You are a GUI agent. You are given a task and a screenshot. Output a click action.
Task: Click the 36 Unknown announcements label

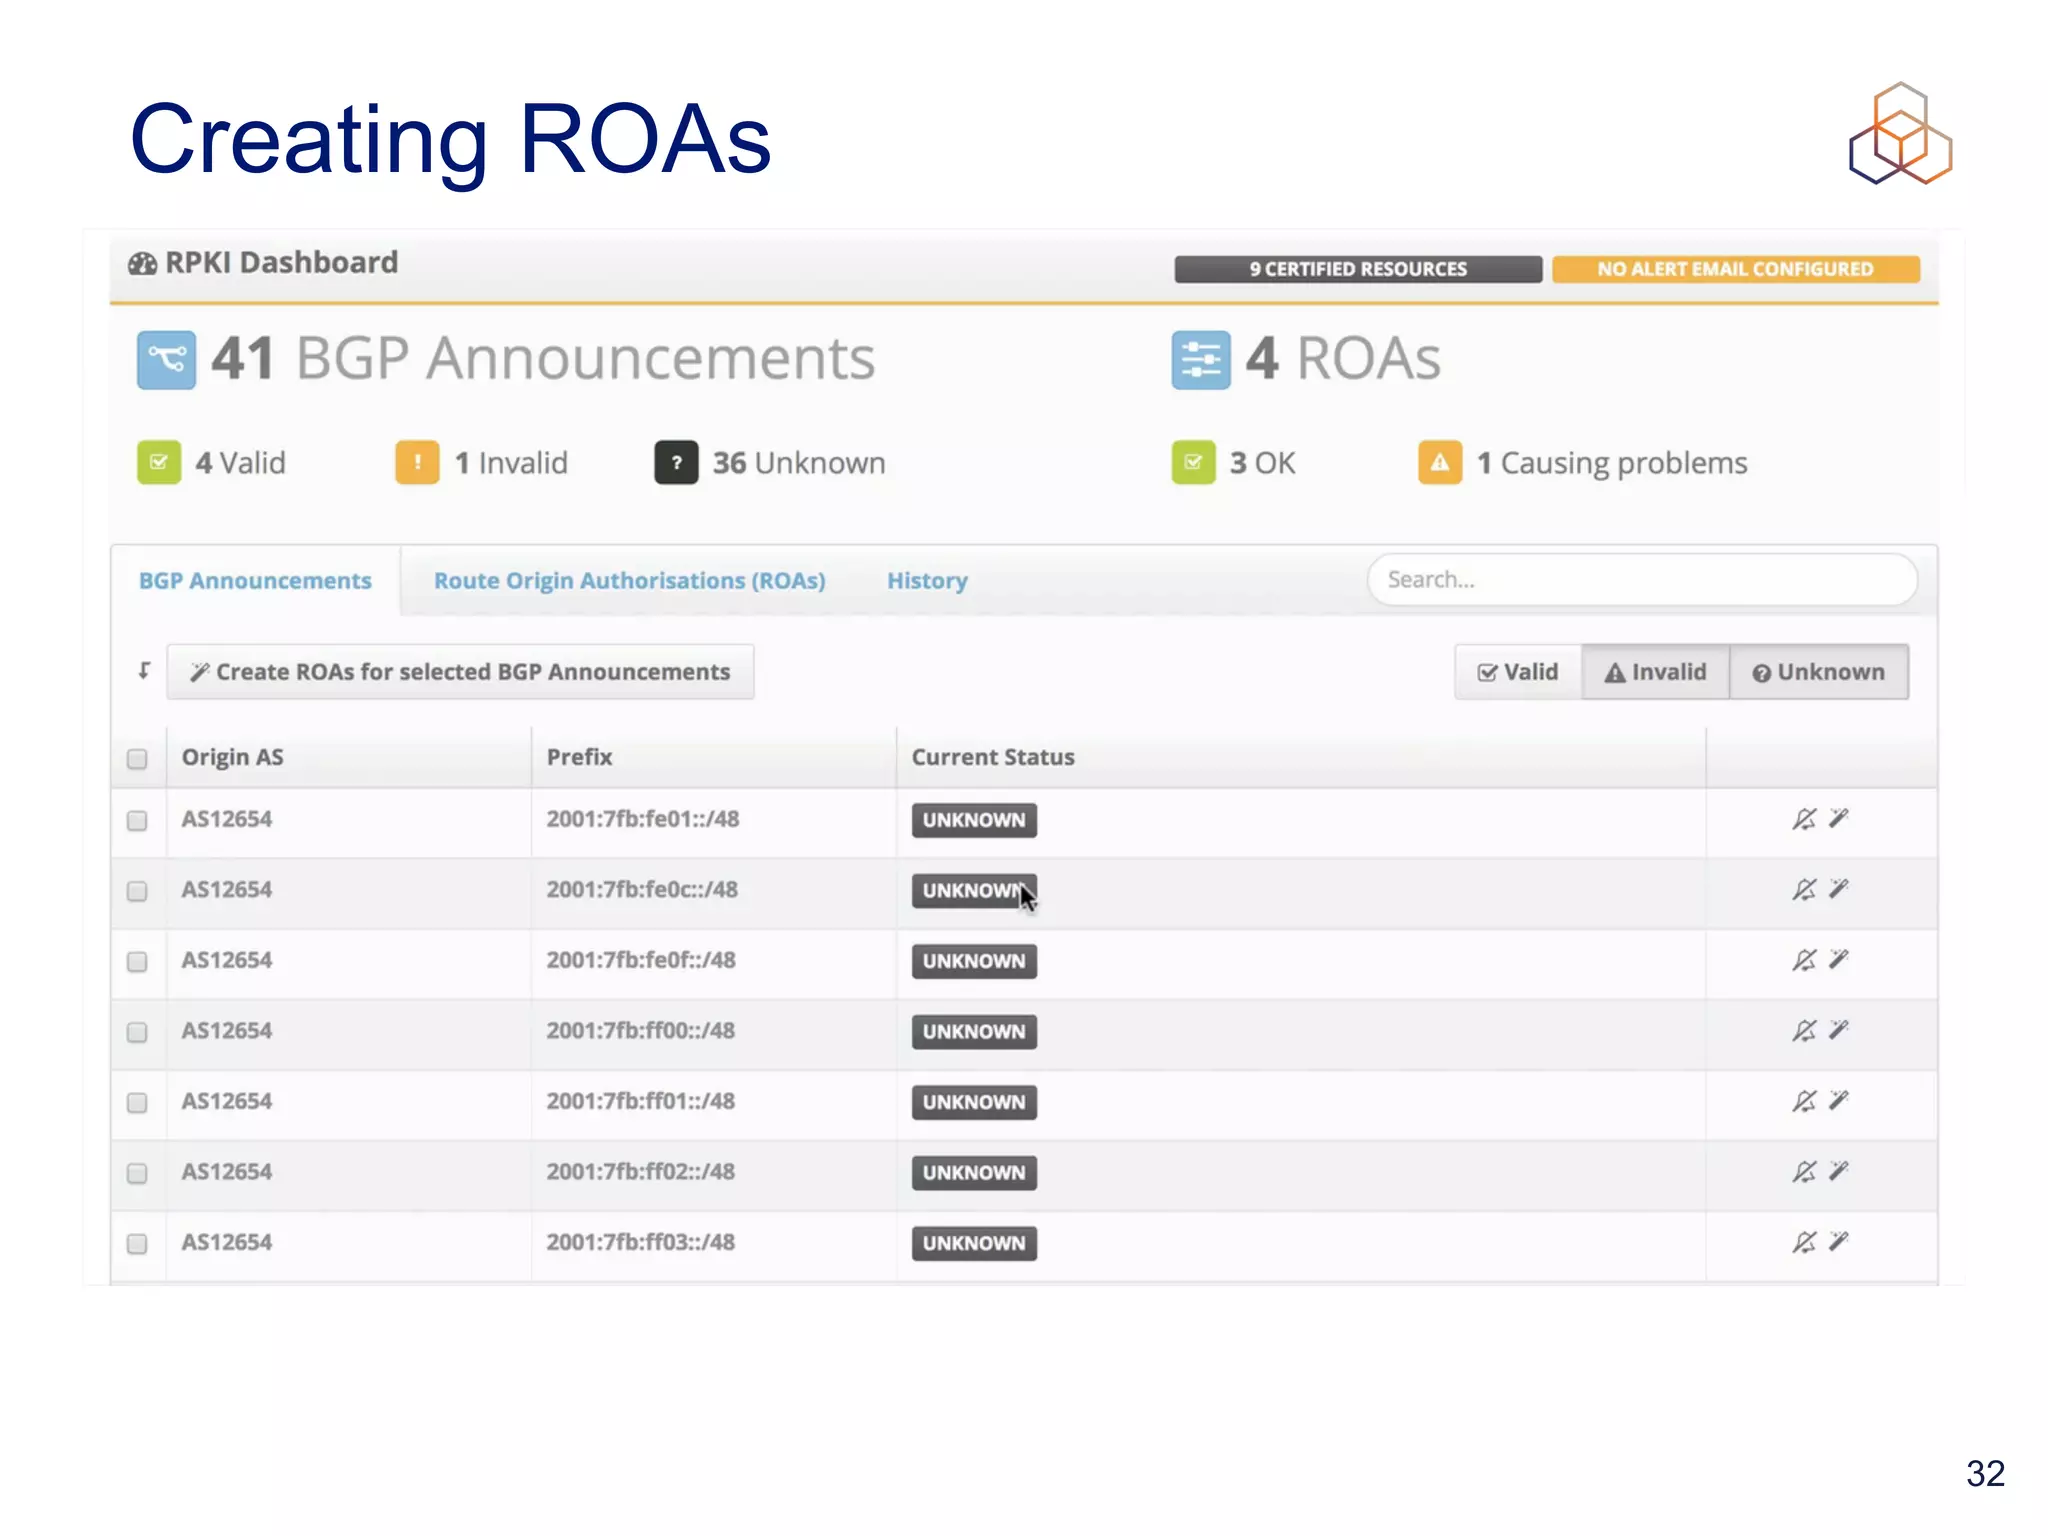point(799,463)
